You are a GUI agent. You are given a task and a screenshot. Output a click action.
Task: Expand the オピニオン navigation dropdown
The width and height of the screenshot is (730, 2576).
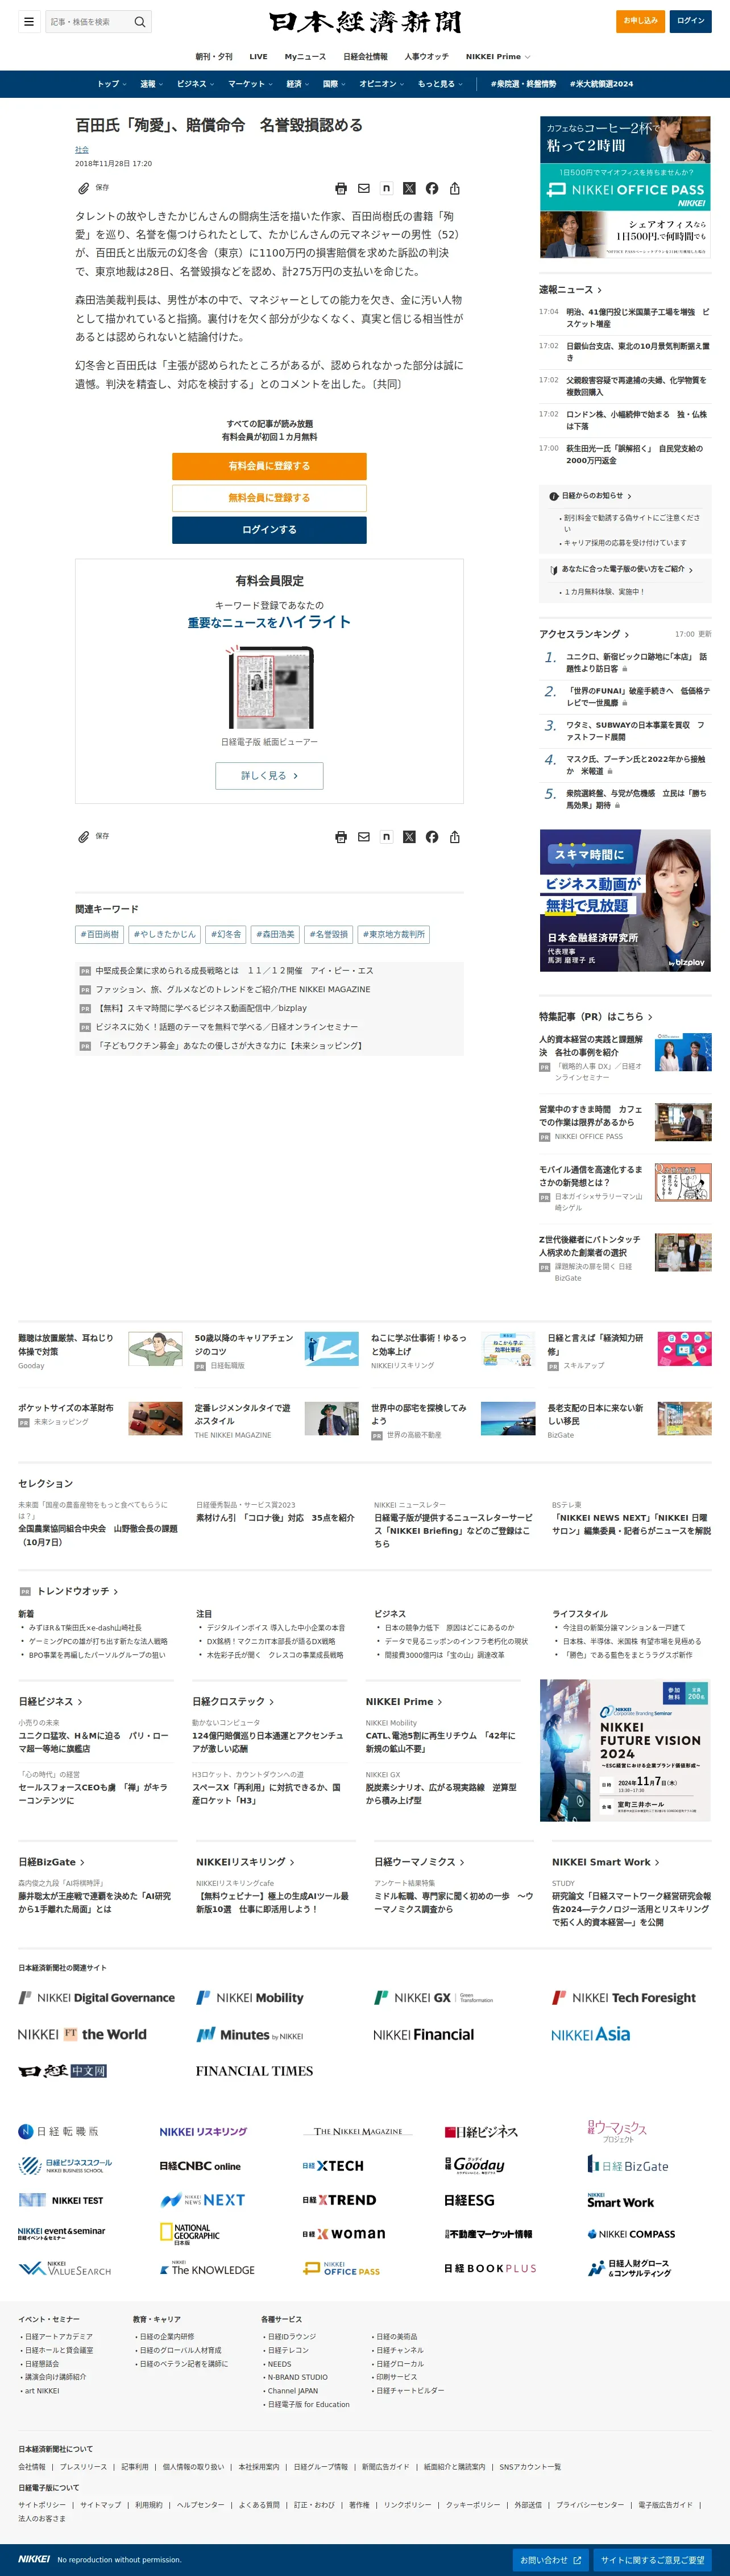[382, 84]
